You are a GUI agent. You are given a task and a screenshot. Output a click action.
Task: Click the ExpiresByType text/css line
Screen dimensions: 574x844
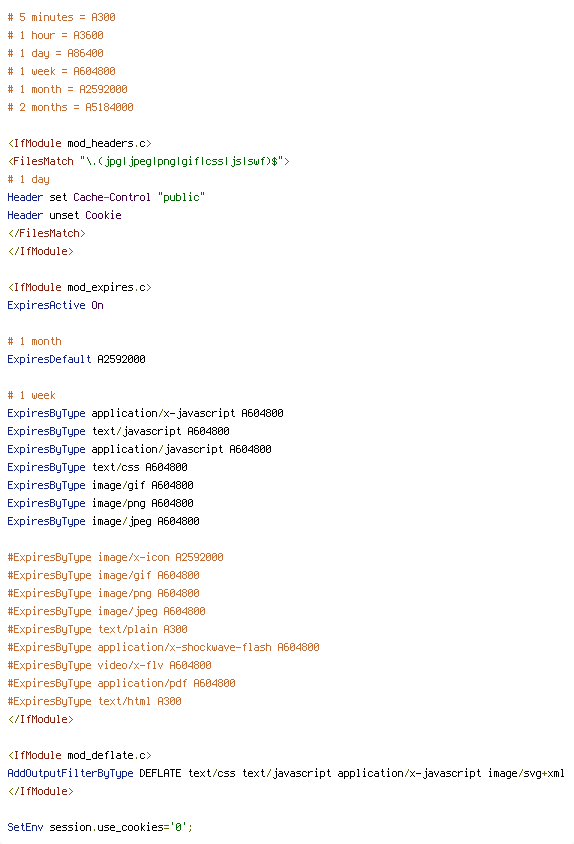97,467
